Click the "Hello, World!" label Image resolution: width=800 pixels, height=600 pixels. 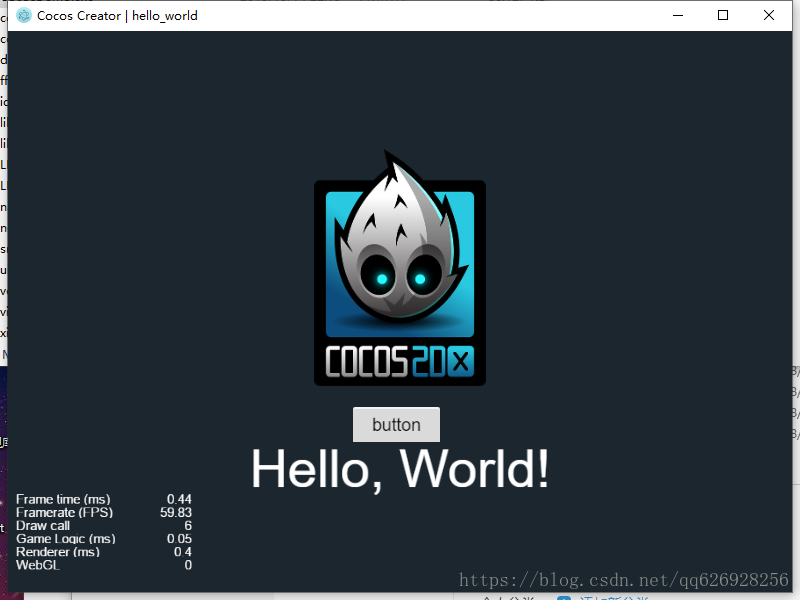pyautogui.click(x=399, y=469)
